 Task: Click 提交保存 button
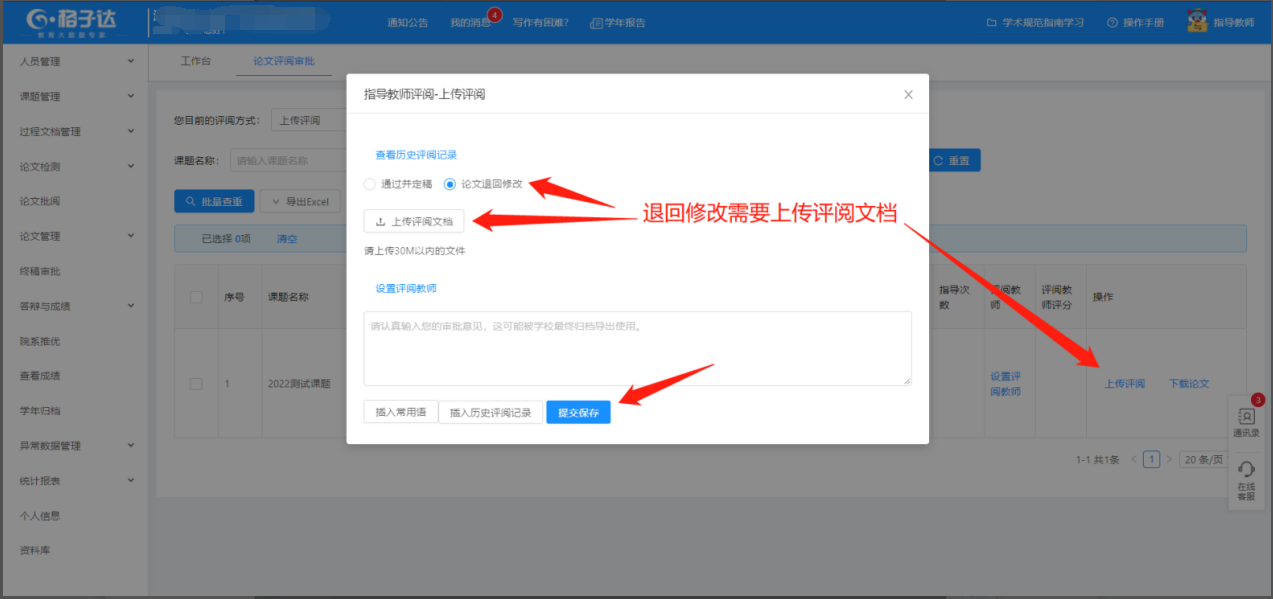(578, 412)
